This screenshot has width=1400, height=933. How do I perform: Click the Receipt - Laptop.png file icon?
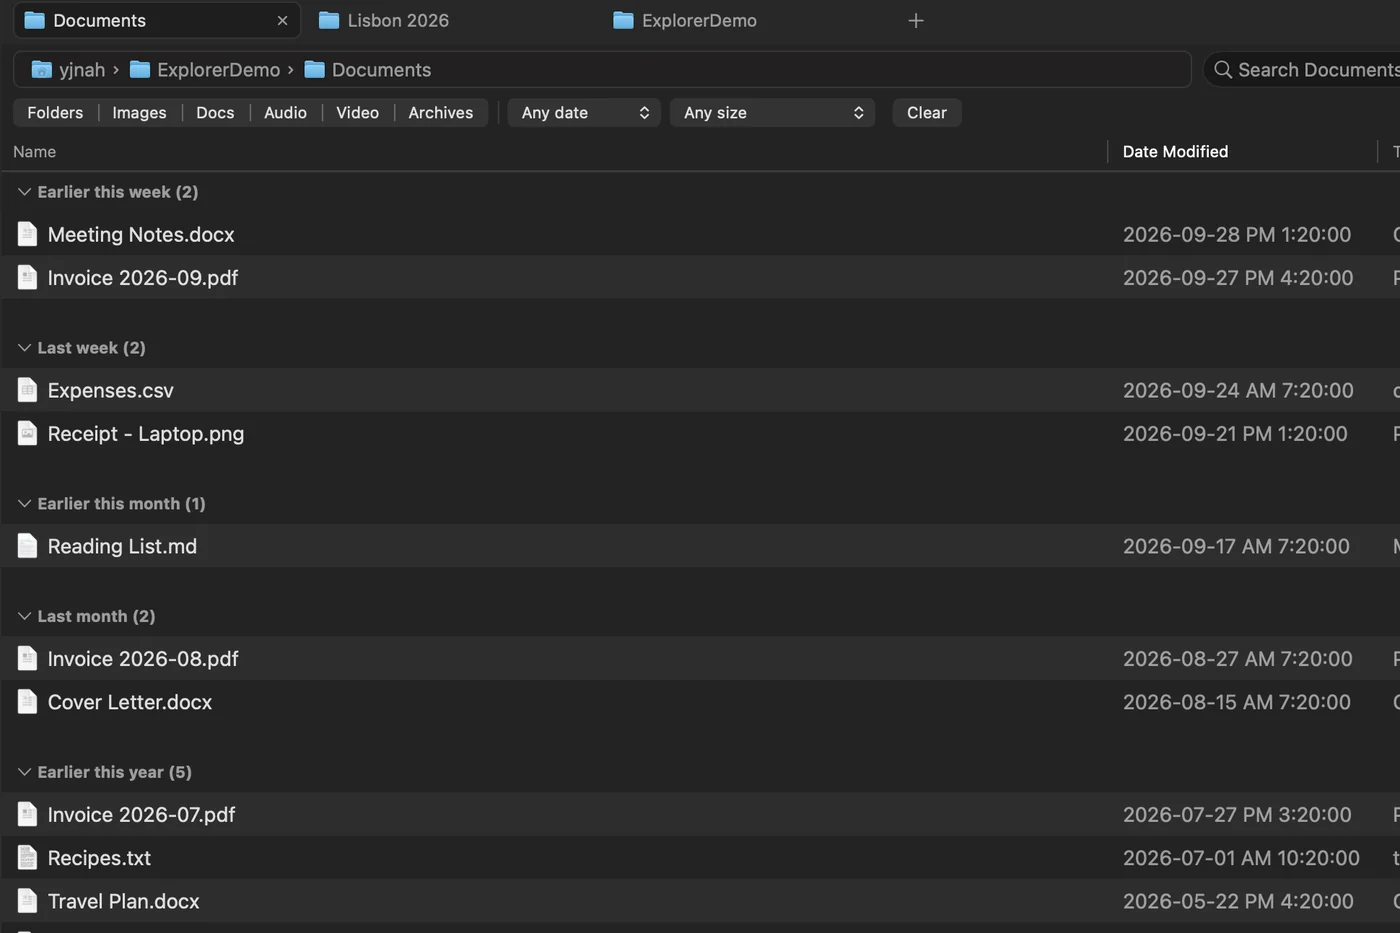pos(27,434)
